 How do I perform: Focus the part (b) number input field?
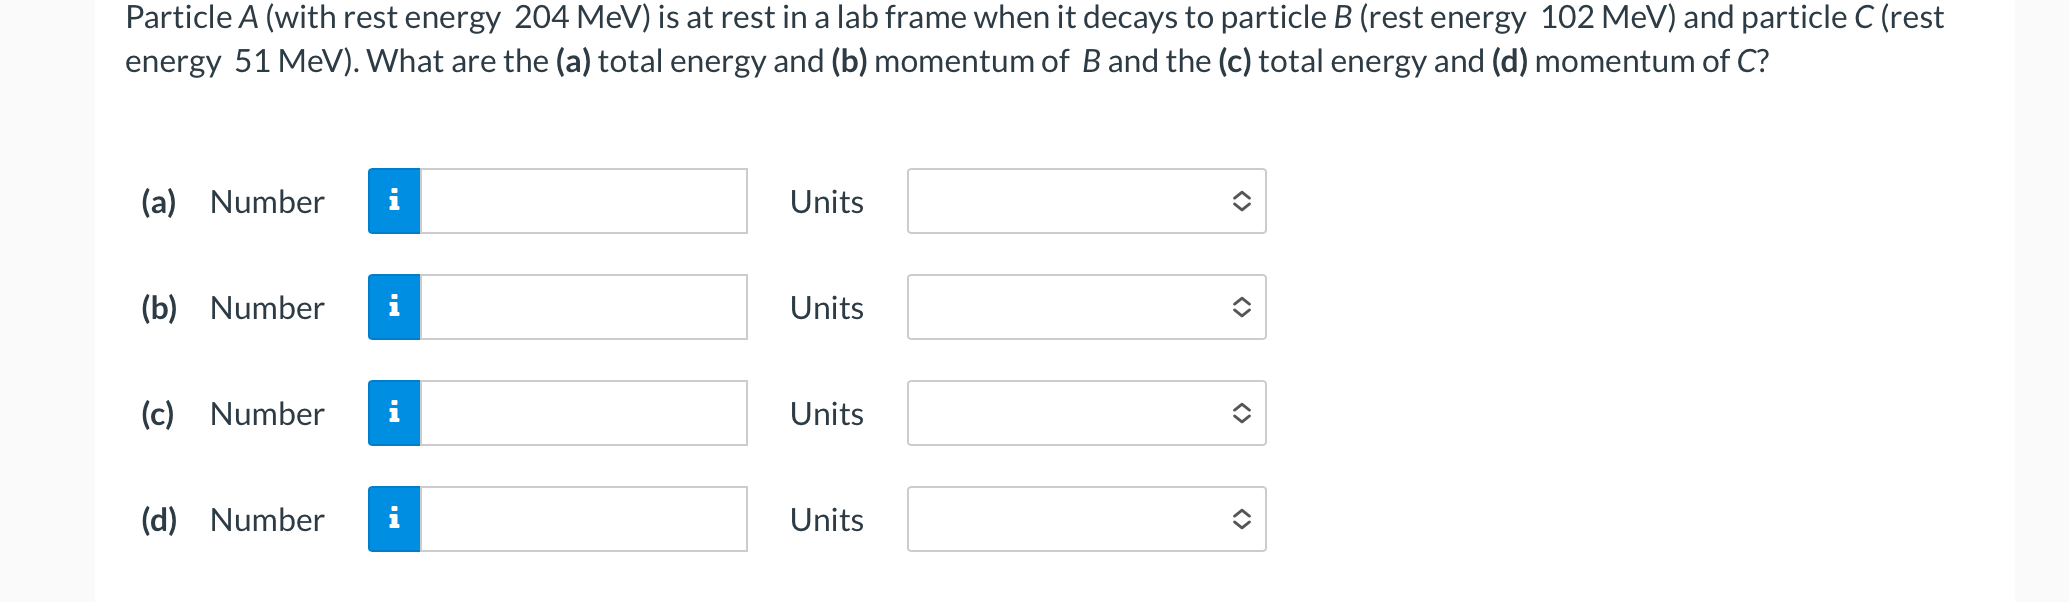click(584, 307)
